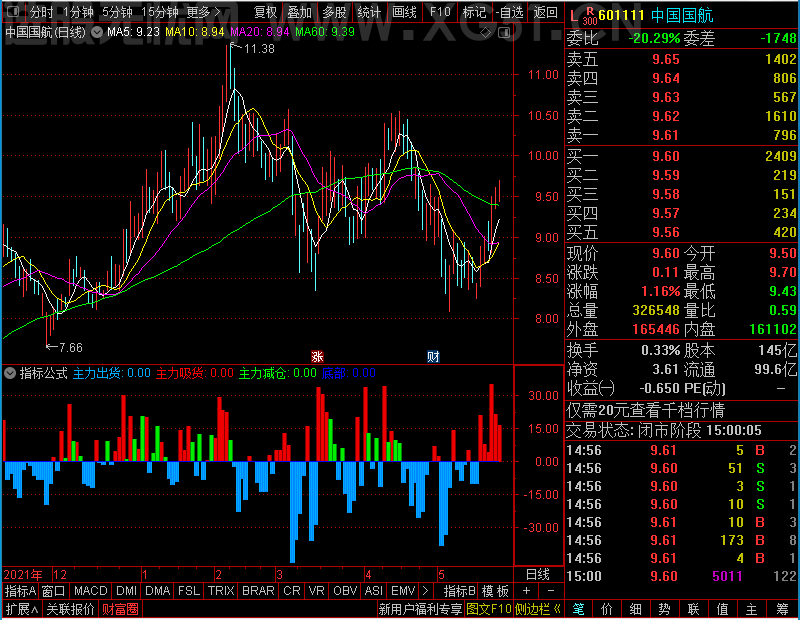Screen dimensions: 800x620
Task: Zoom in with the plus button
Action: click(x=527, y=591)
